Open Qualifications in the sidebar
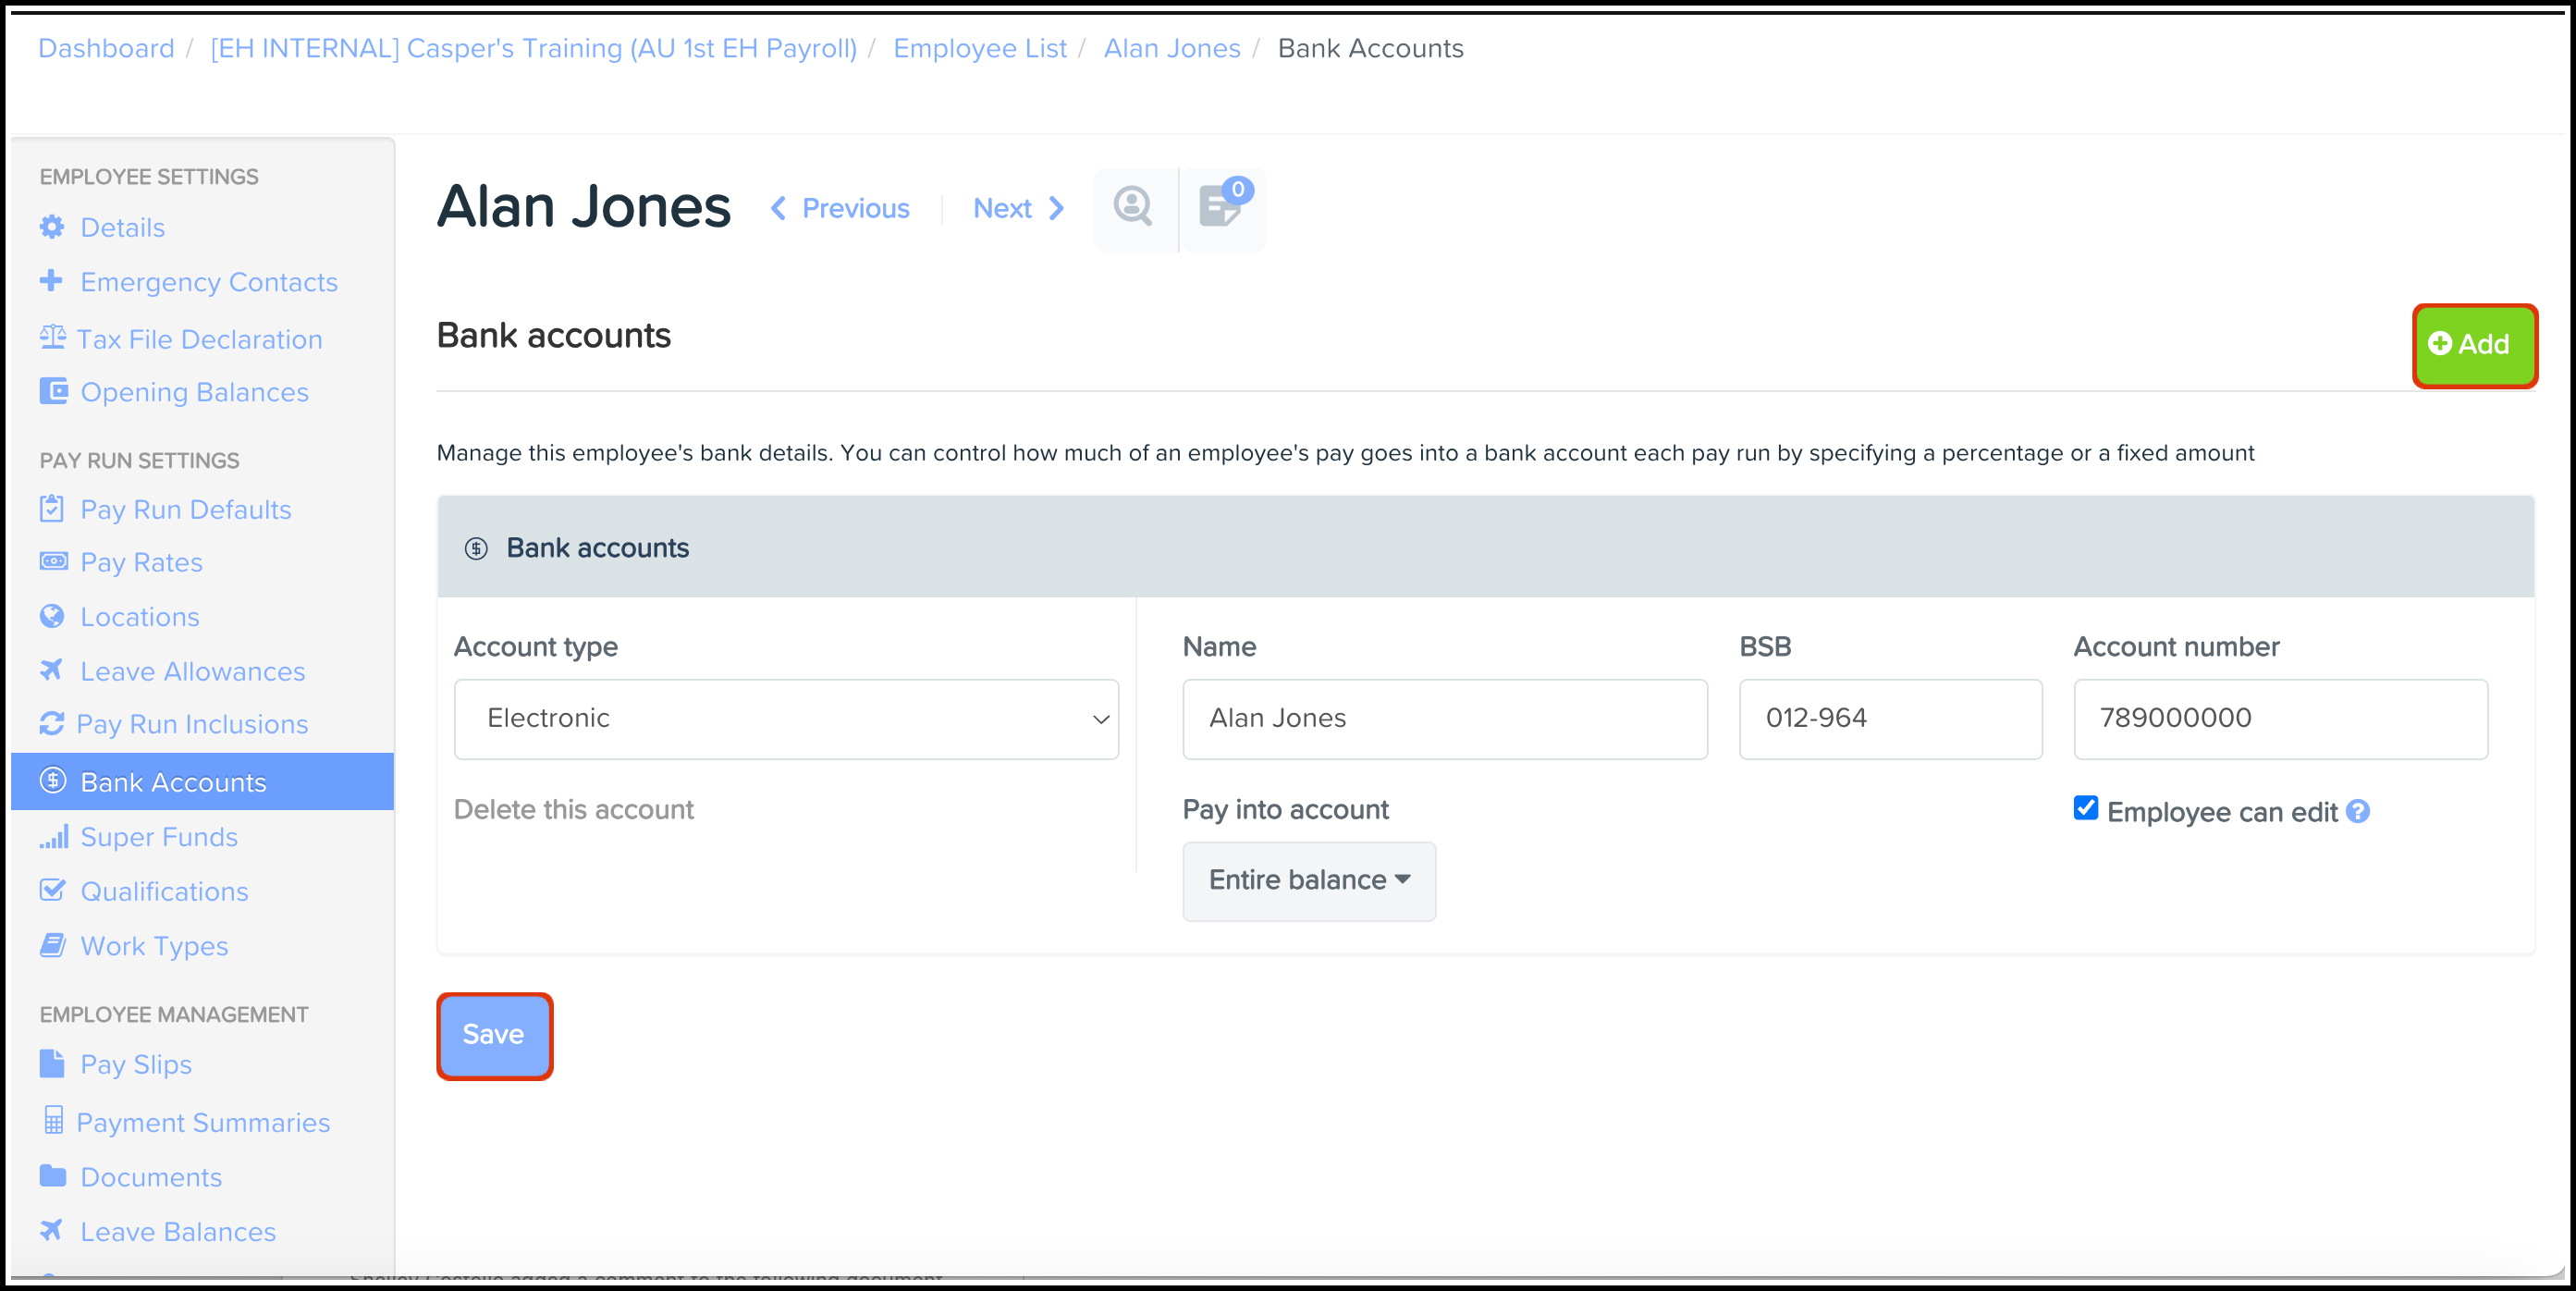The width and height of the screenshot is (2576, 1291). coord(164,891)
